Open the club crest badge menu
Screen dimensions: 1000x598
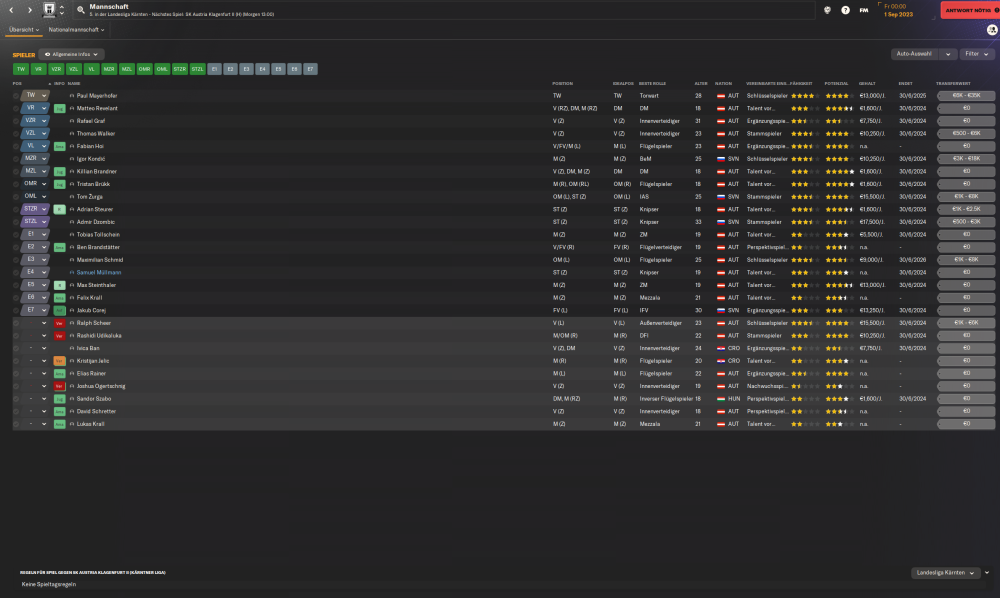(49, 10)
